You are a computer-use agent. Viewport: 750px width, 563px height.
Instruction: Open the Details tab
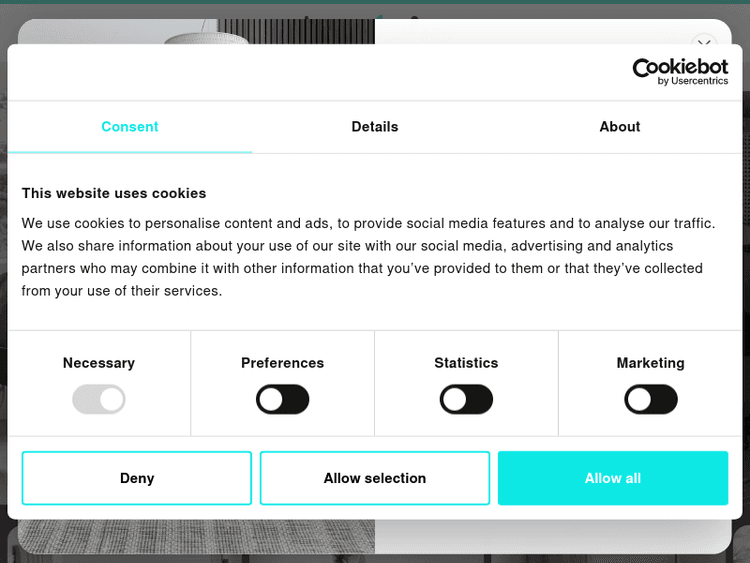(x=374, y=127)
